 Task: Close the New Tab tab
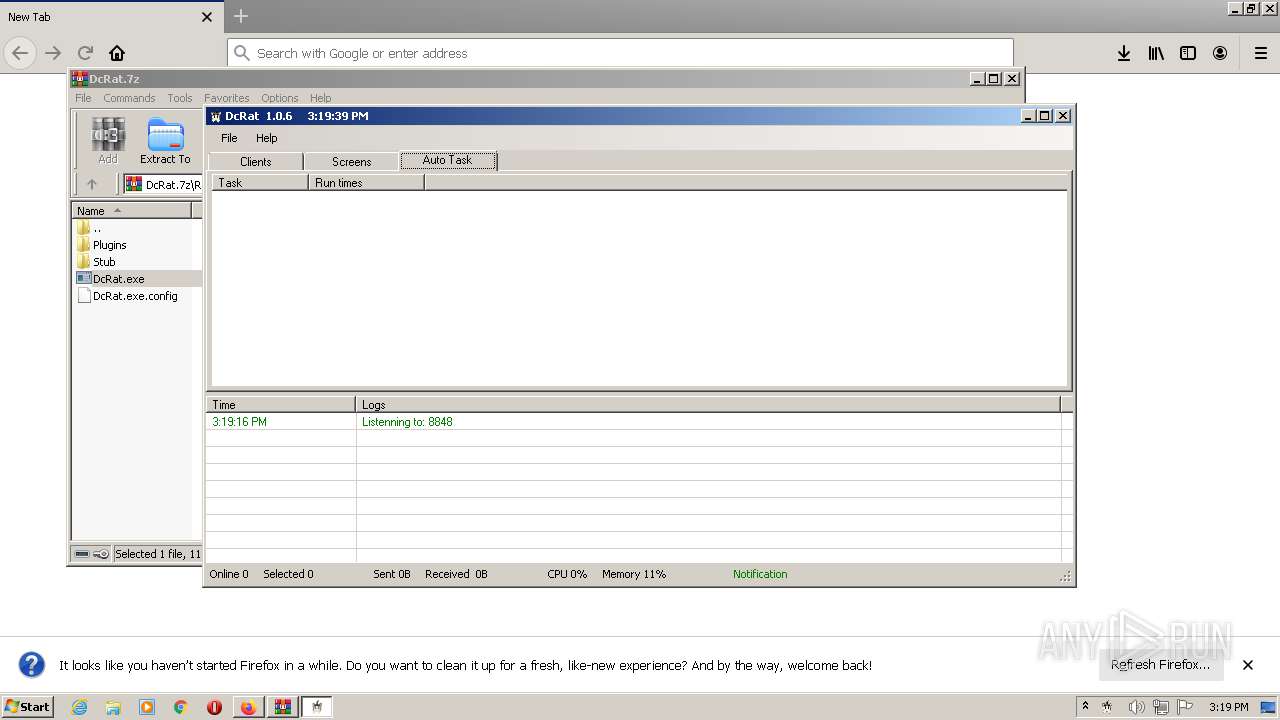[x=207, y=17]
